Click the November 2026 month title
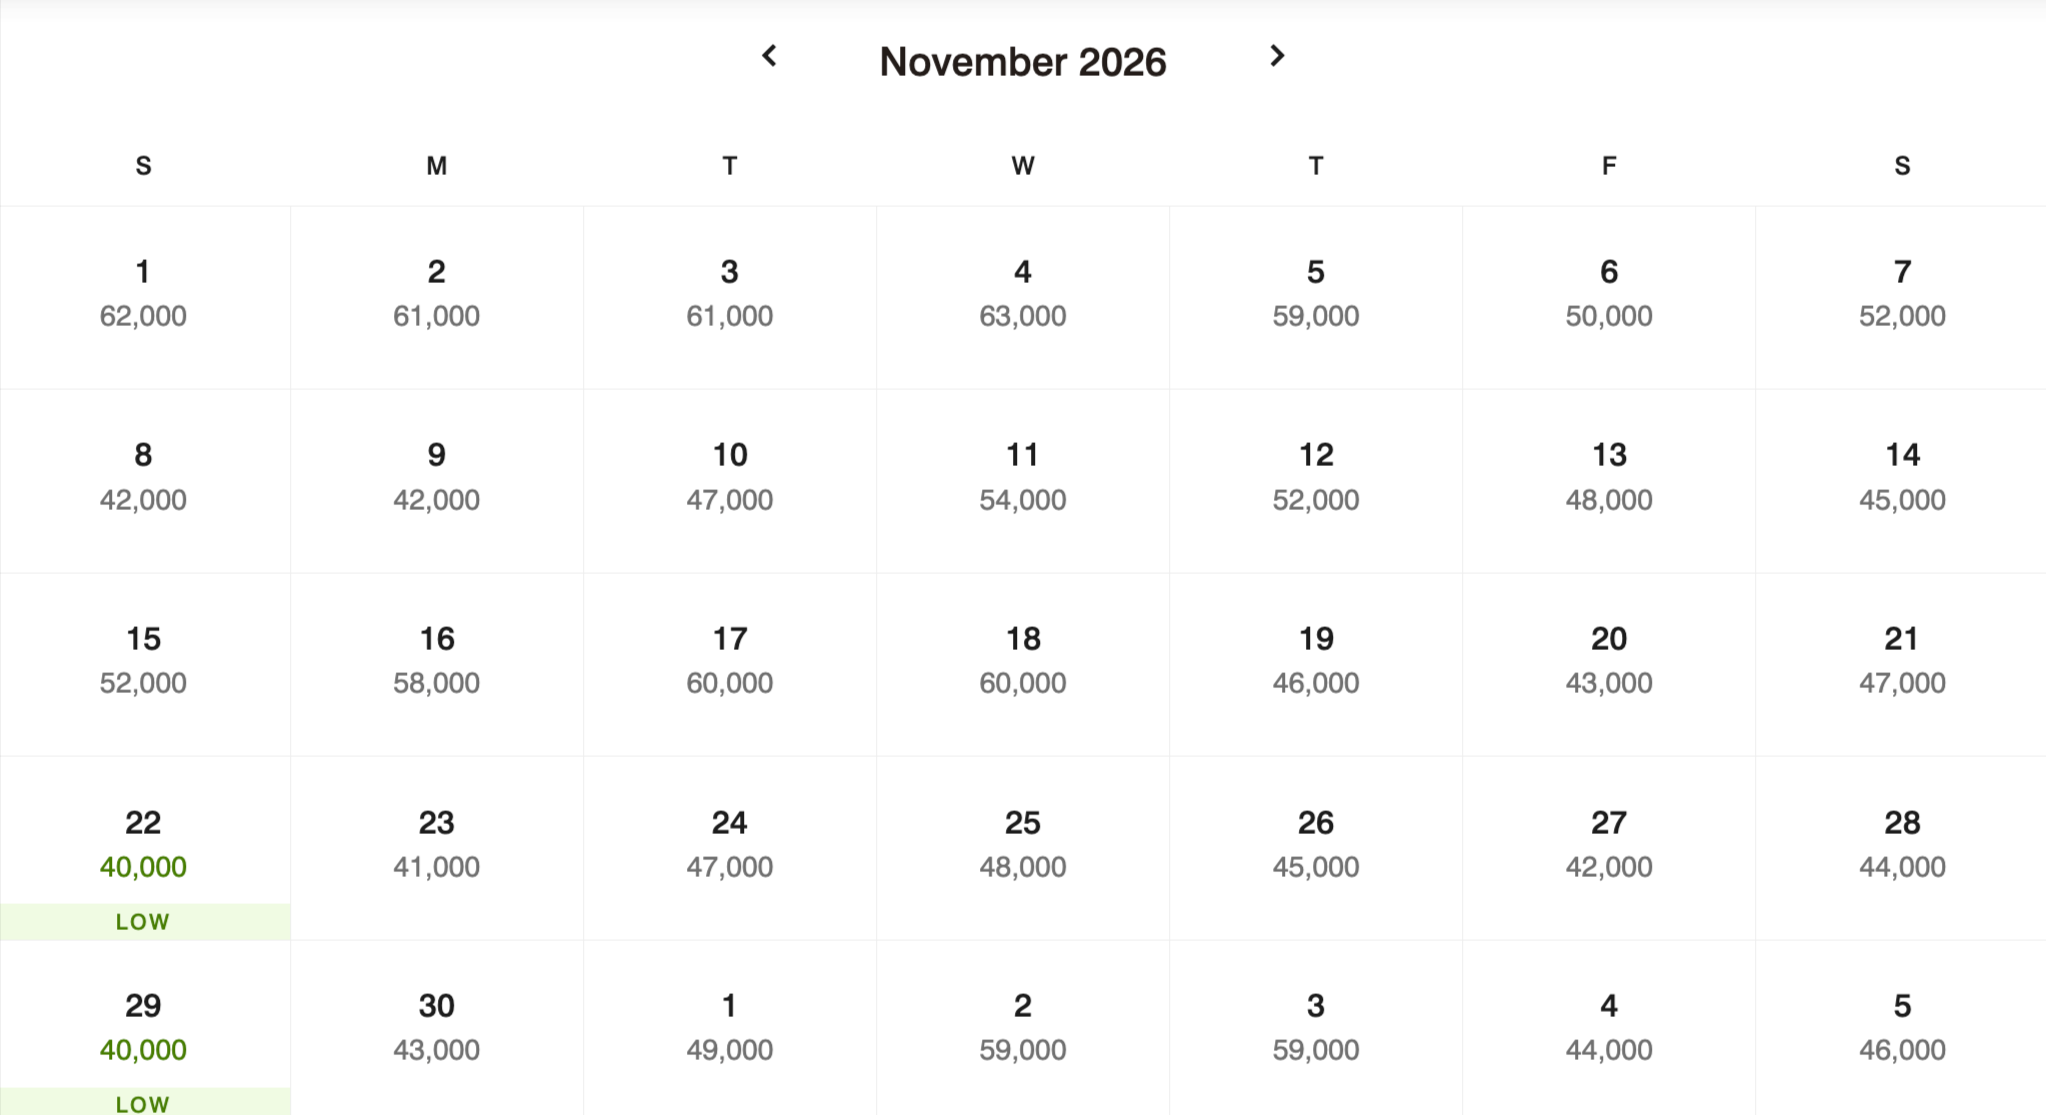2046x1115 pixels. click(x=1023, y=61)
